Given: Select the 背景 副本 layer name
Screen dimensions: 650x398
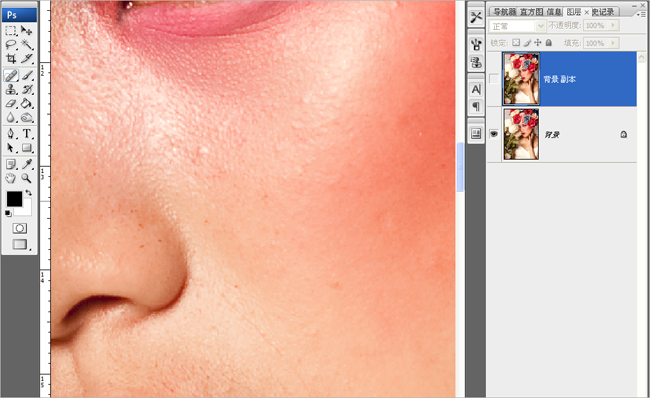Looking at the screenshot, I should pyautogui.click(x=560, y=79).
